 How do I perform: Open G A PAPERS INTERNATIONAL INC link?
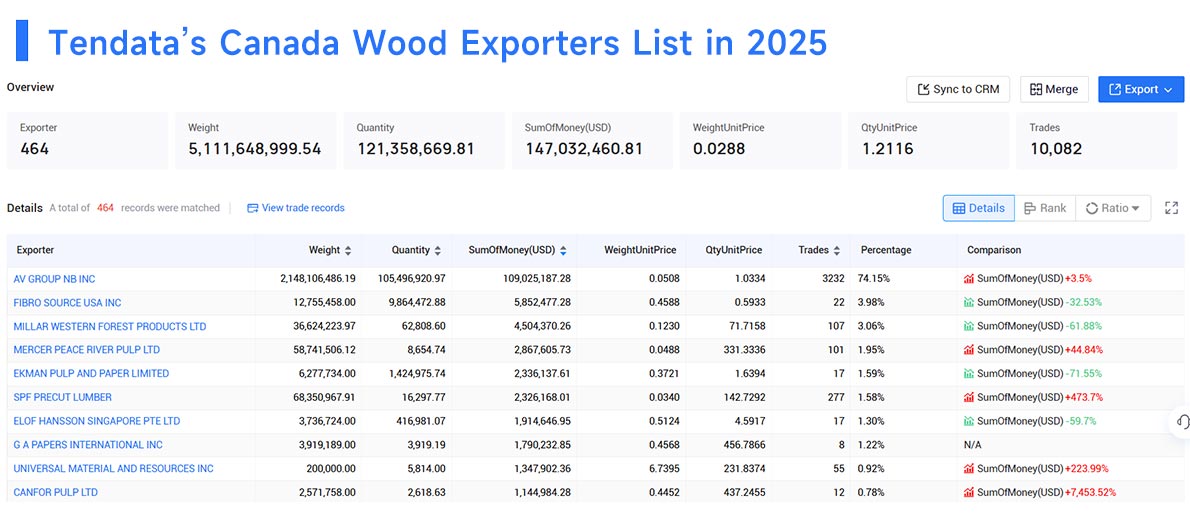coord(88,445)
